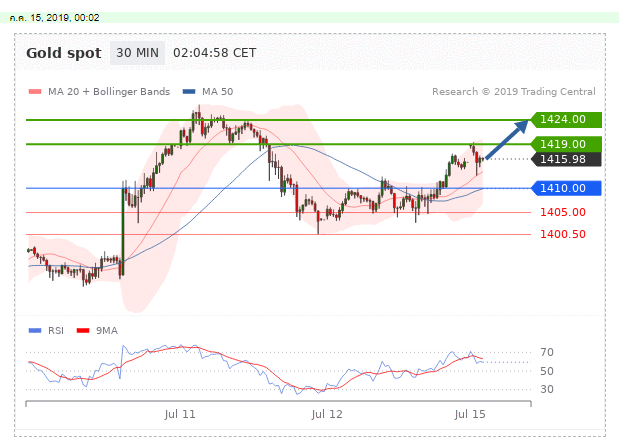Click the 1405.00 support level label
This screenshot has width=619, height=444.
click(x=563, y=212)
